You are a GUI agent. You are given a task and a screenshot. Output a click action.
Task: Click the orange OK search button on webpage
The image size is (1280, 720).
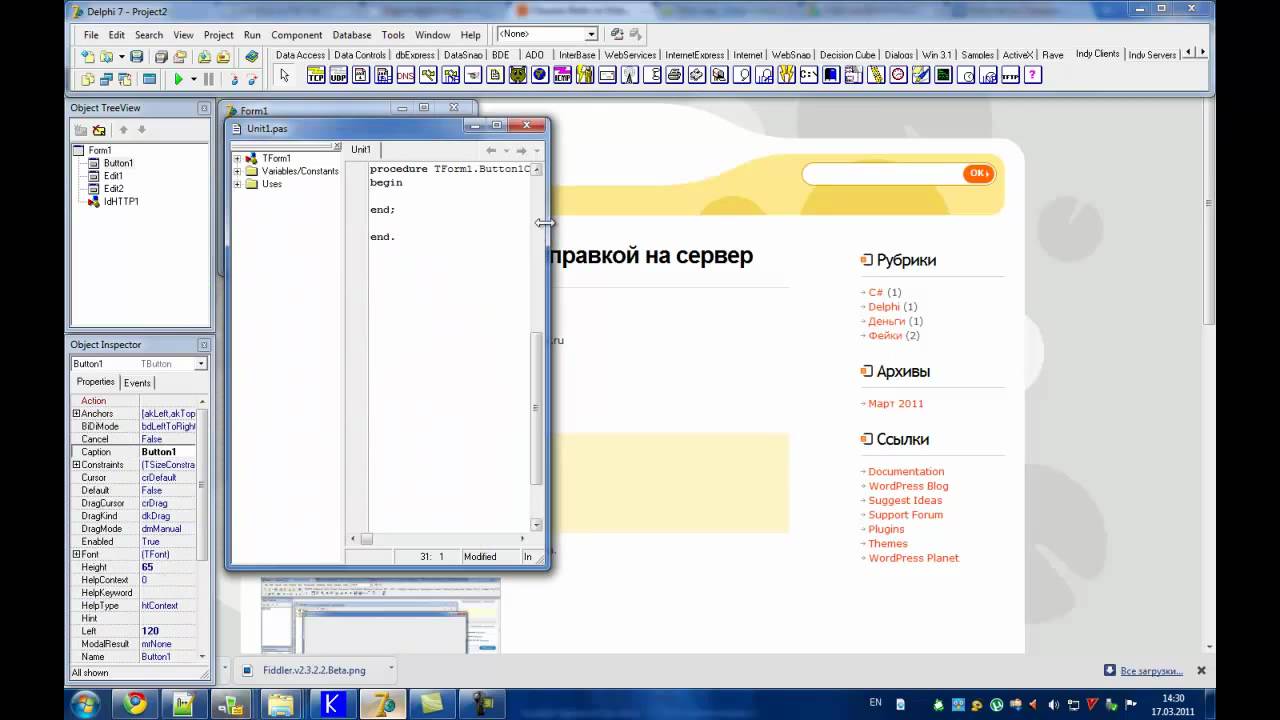click(x=978, y=174)
